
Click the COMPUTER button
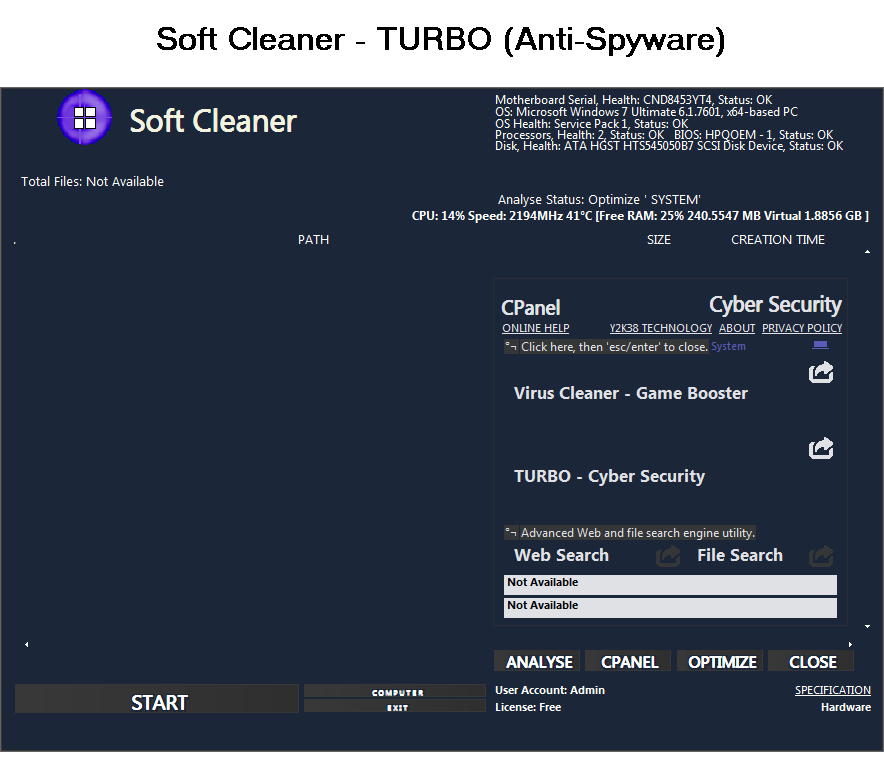(x=395, y=691)
